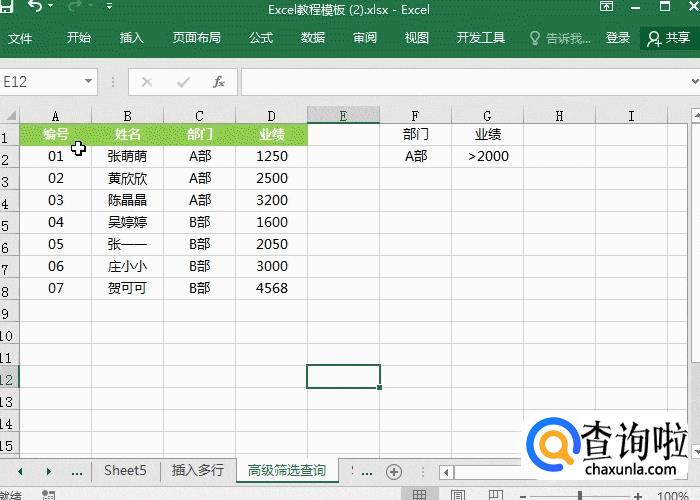Viewport: 700px width, 500px height.
Task: Click the Insert Function fx icon
Action: pos(219,82)
